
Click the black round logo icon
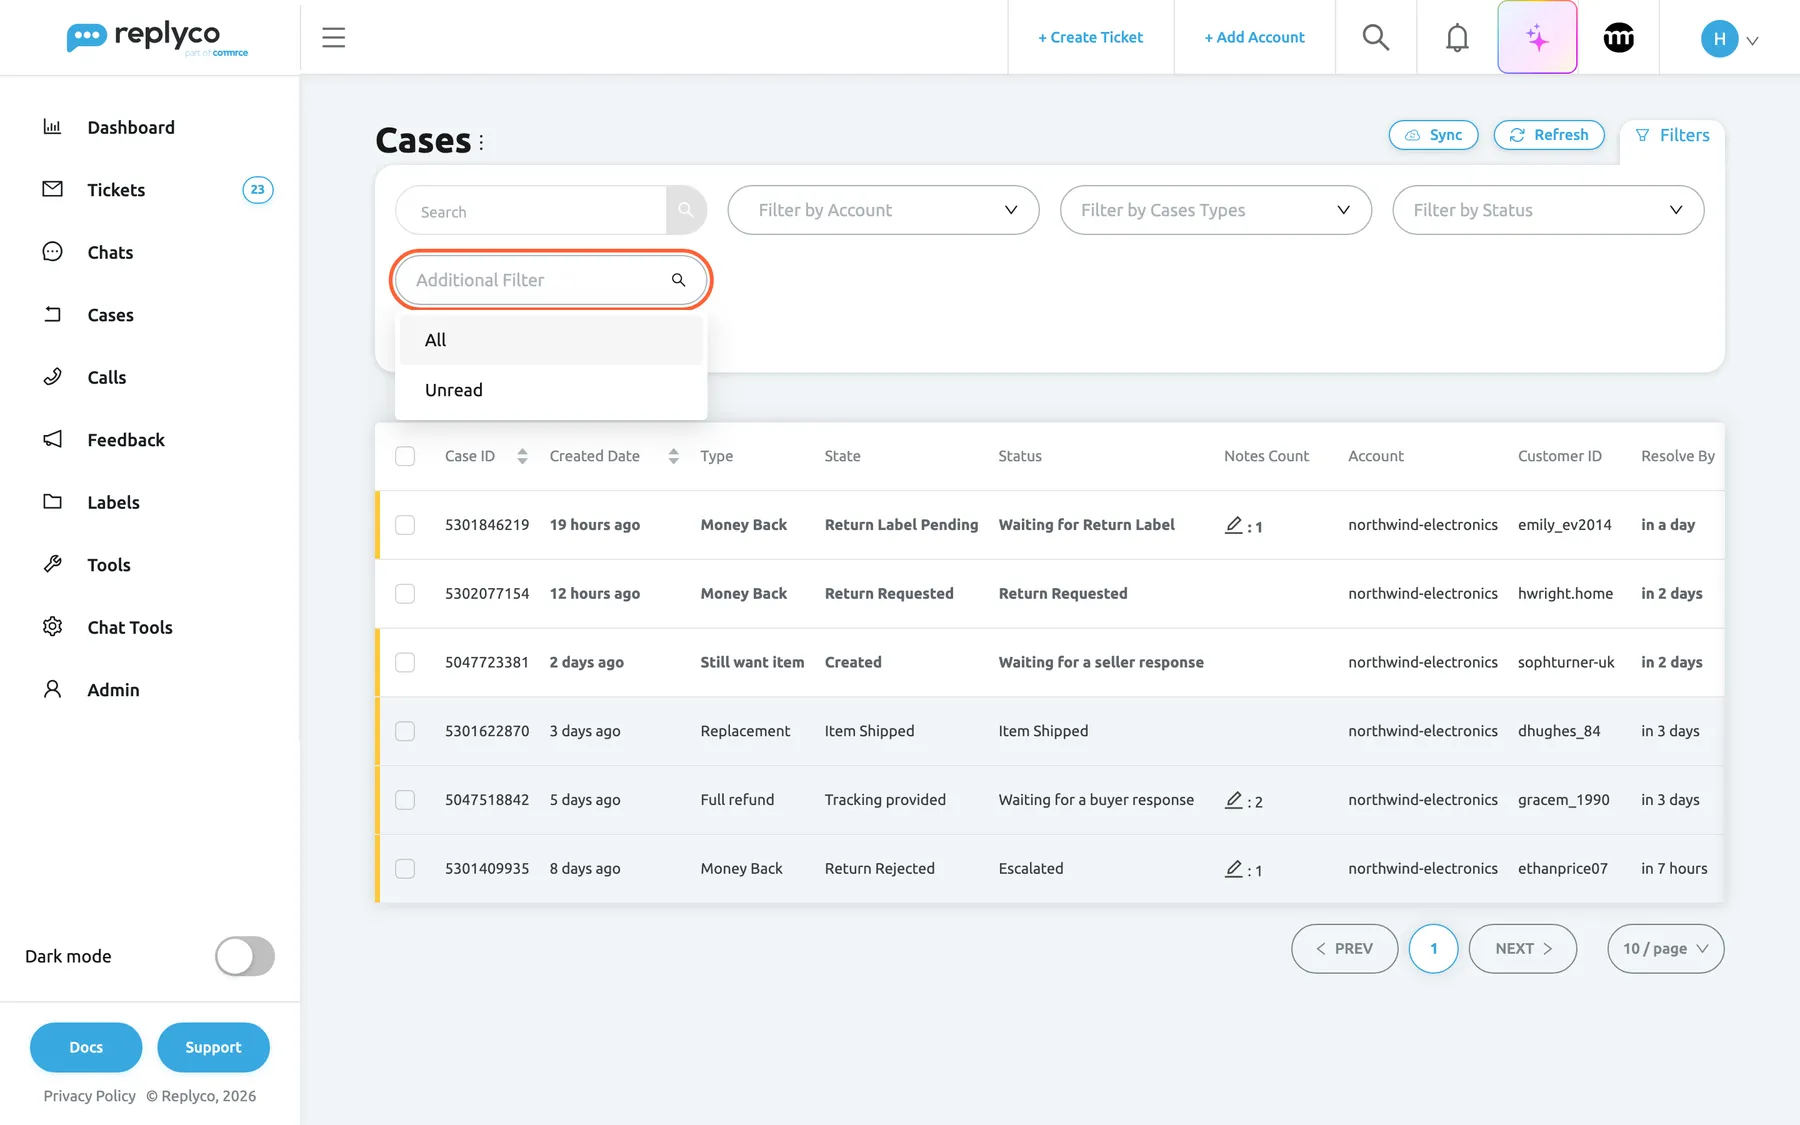(1618, 38)
